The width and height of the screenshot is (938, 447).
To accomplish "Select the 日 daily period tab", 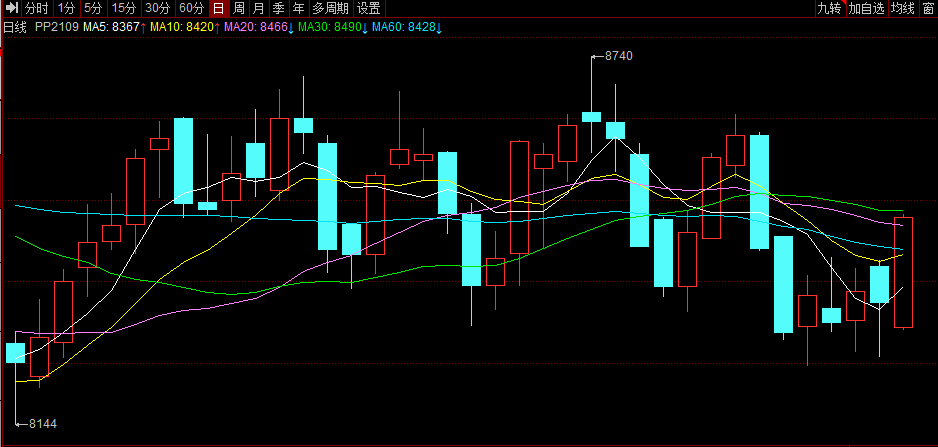I will click(x=220, y=8).
